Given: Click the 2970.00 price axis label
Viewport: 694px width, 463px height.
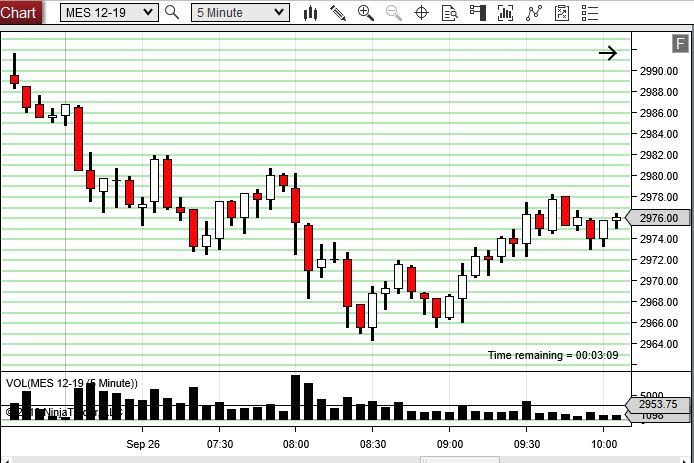Looking at the screenshot, I should coord(659,281).
